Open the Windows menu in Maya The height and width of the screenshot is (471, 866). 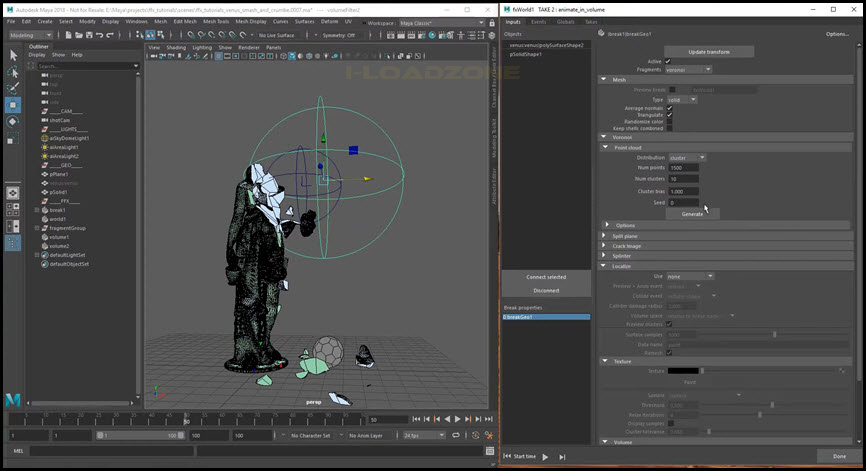pos(136,22)
